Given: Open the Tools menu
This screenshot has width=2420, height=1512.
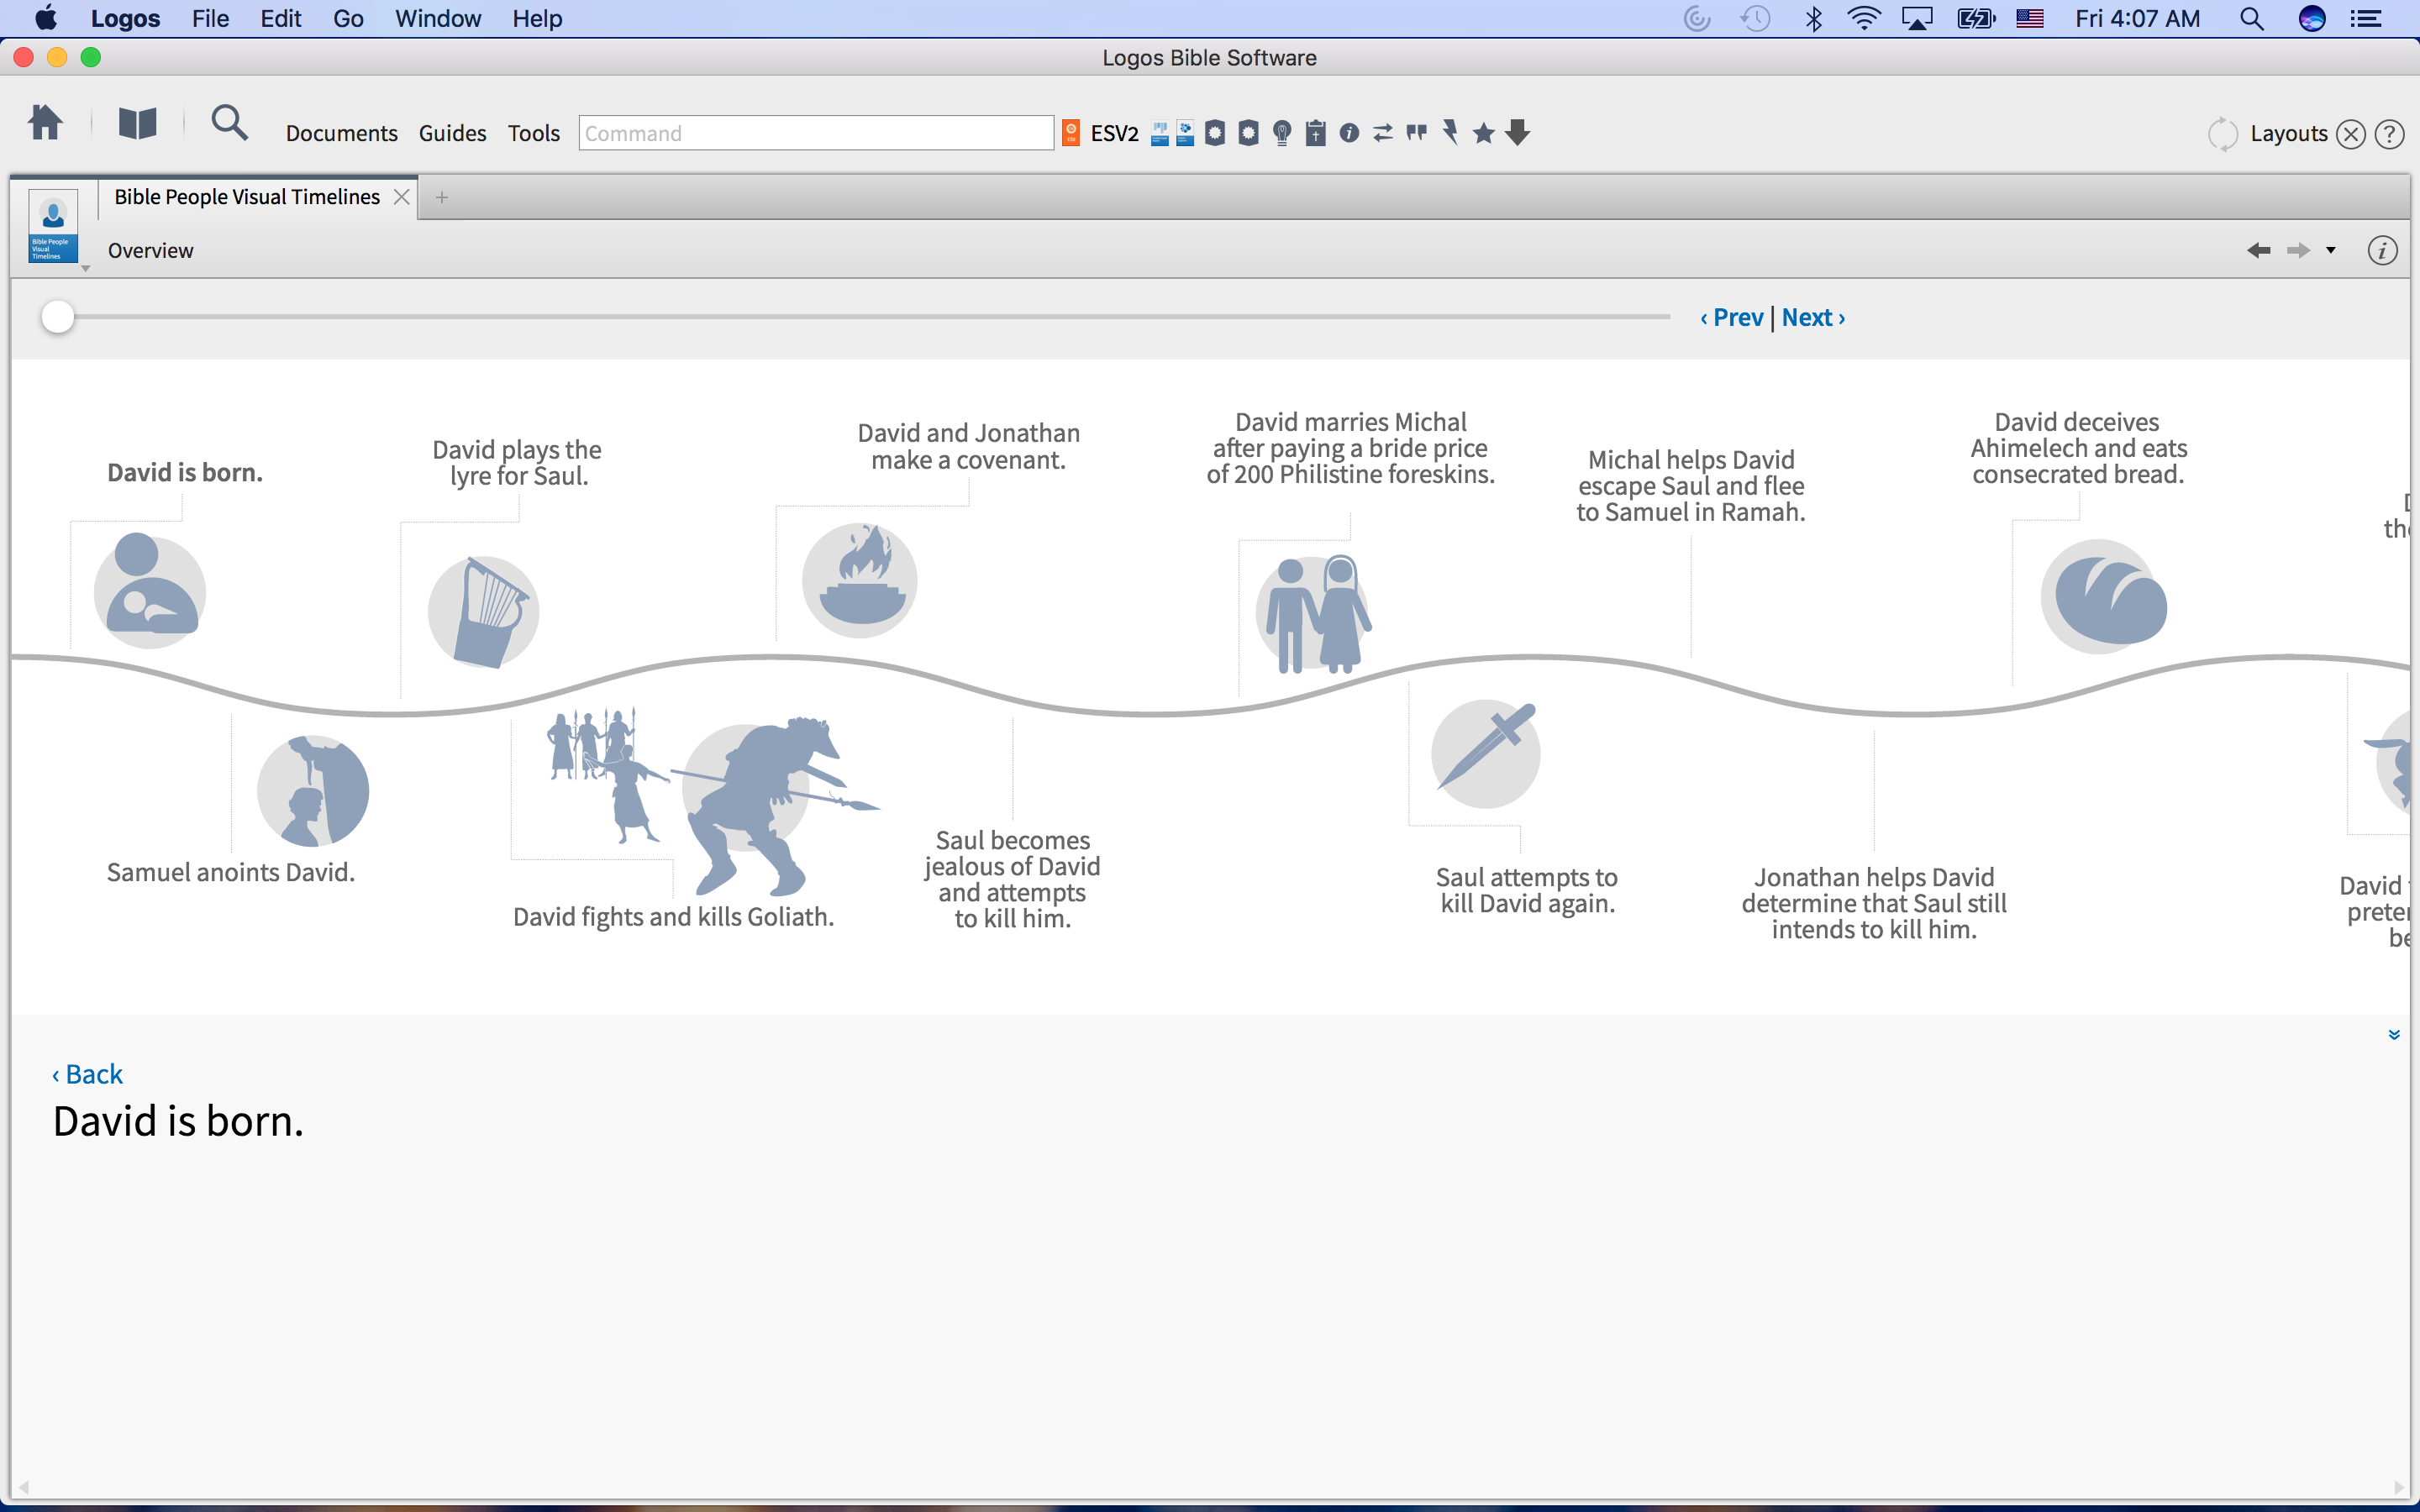Looking at the screenshot, I should [x=533, y=133].
